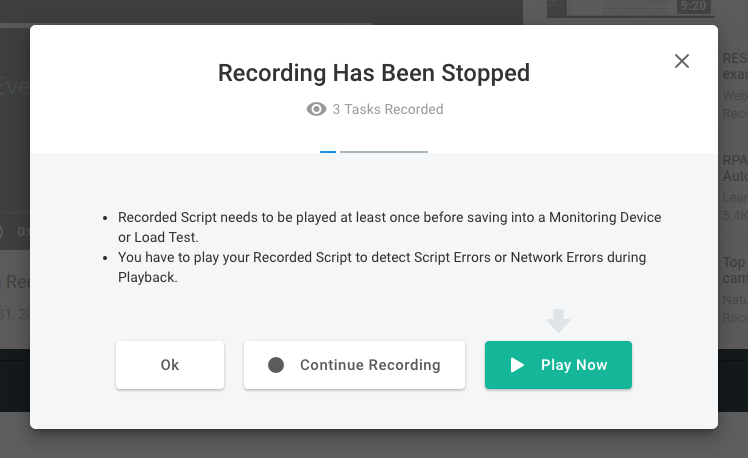The image size is (748, 458).
Task: Select the gray second step indicator
Action: click(x=384, y=152)
